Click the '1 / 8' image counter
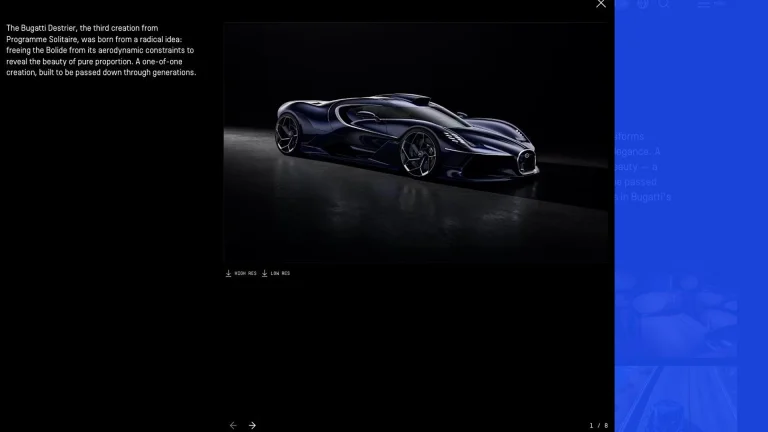Image resolution: width=768 pixels, height=432 pixels. (599, 426)
